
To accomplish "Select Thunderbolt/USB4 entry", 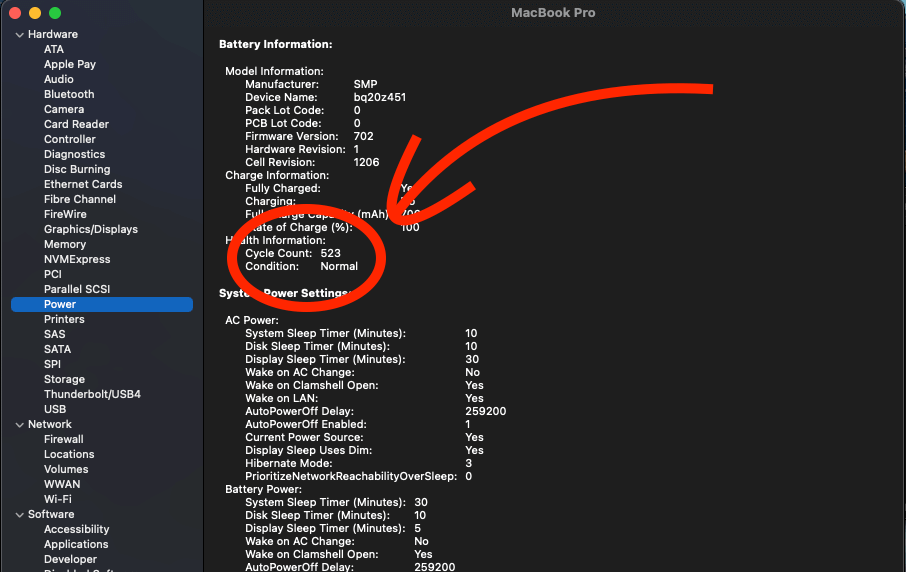I will click(92, 395).
